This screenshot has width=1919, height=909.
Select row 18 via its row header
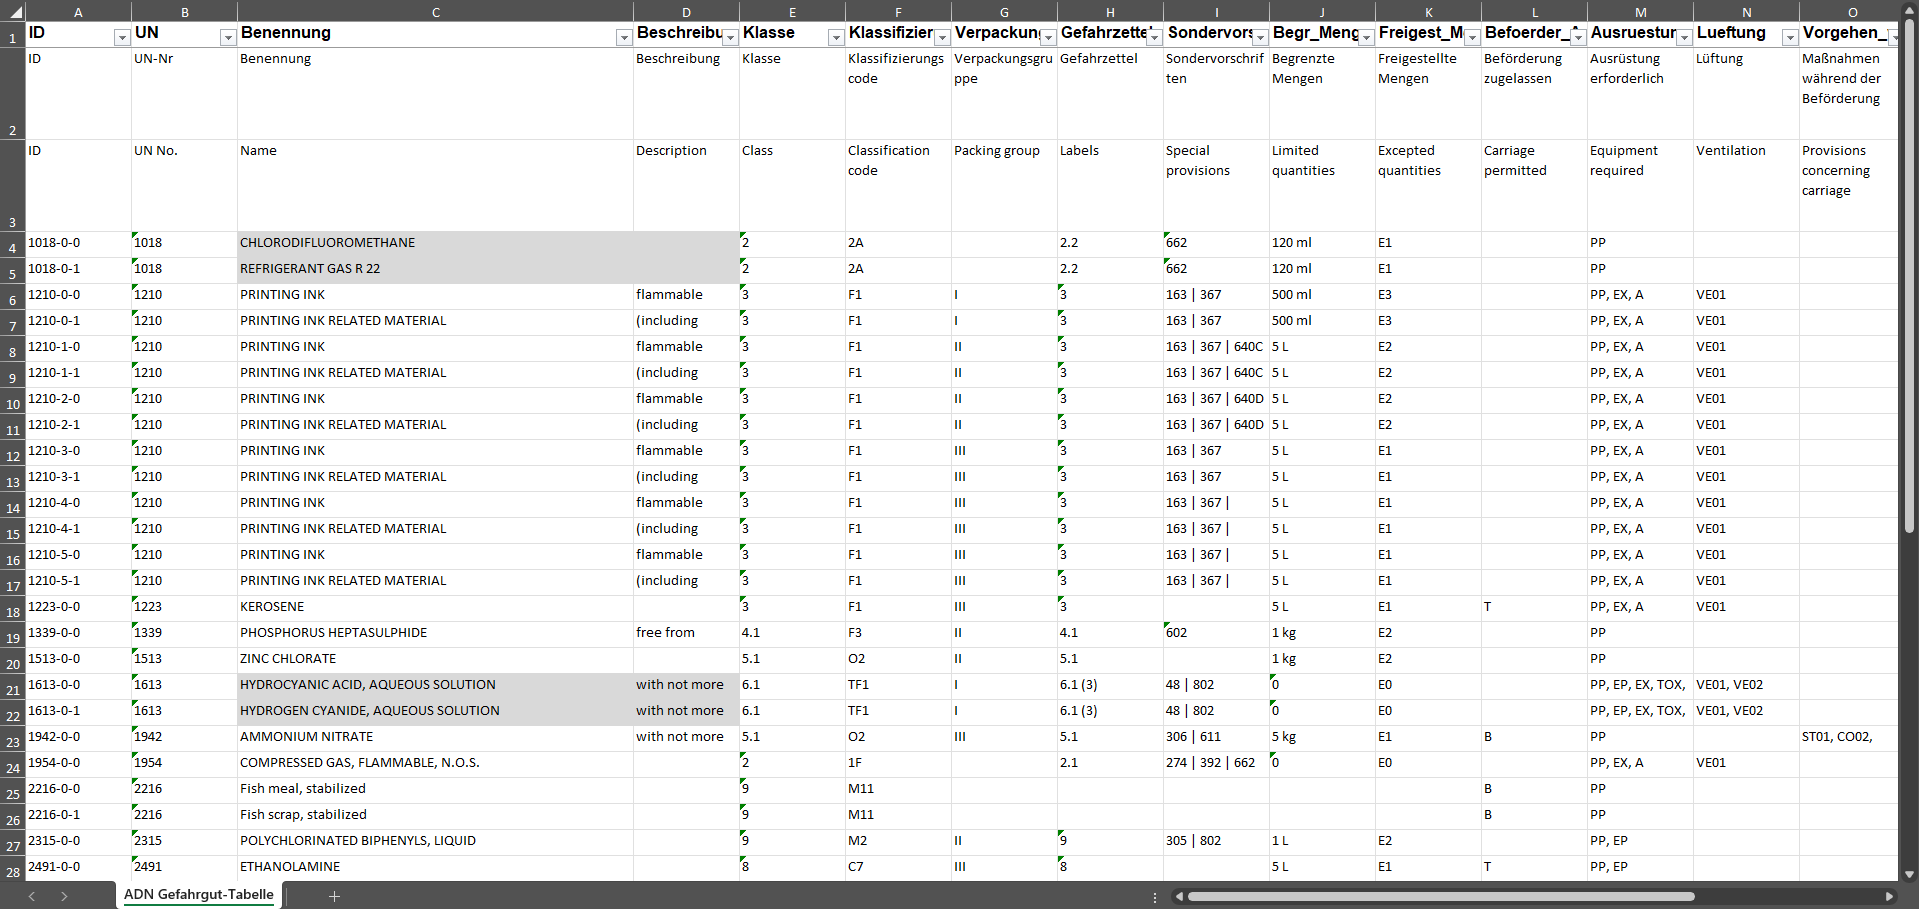(x=13, y=611)
